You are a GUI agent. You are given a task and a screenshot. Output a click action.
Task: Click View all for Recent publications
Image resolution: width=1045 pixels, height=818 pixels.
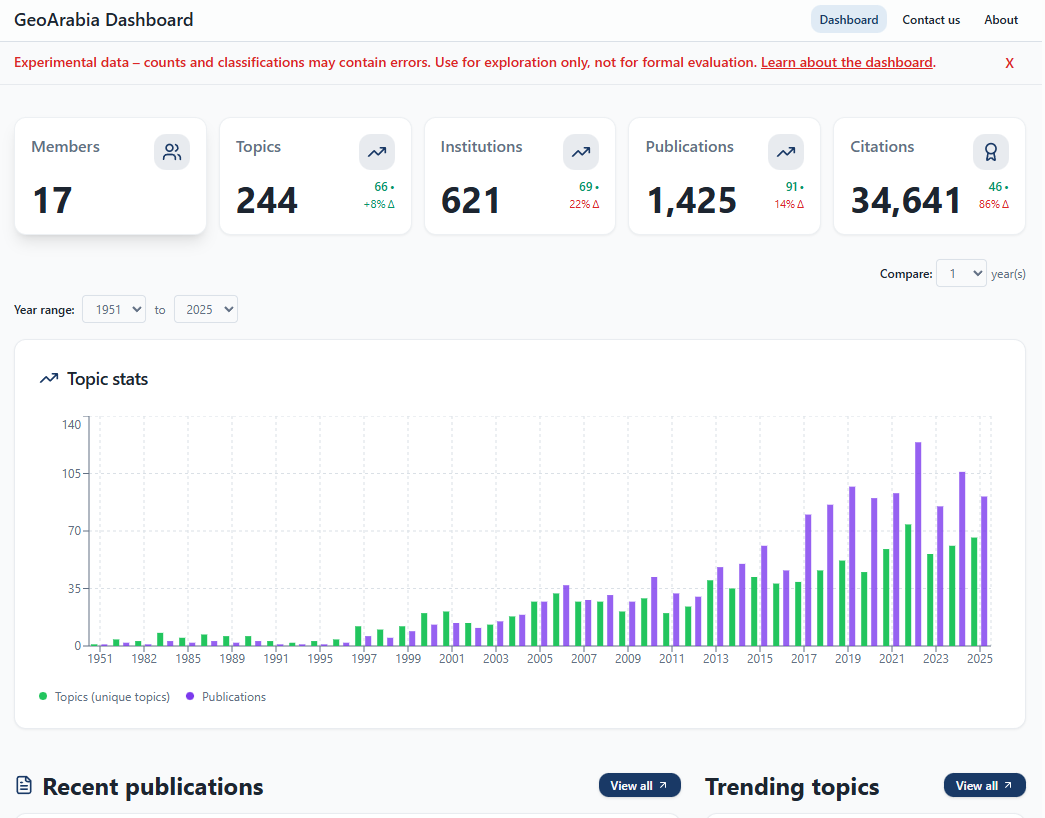pos(639,785)
